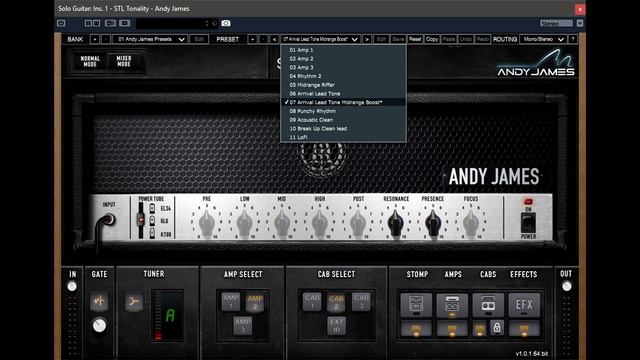This screenshot has height=360, width=640.
Task: Click the Bank minus button
Action: (105, 39)
